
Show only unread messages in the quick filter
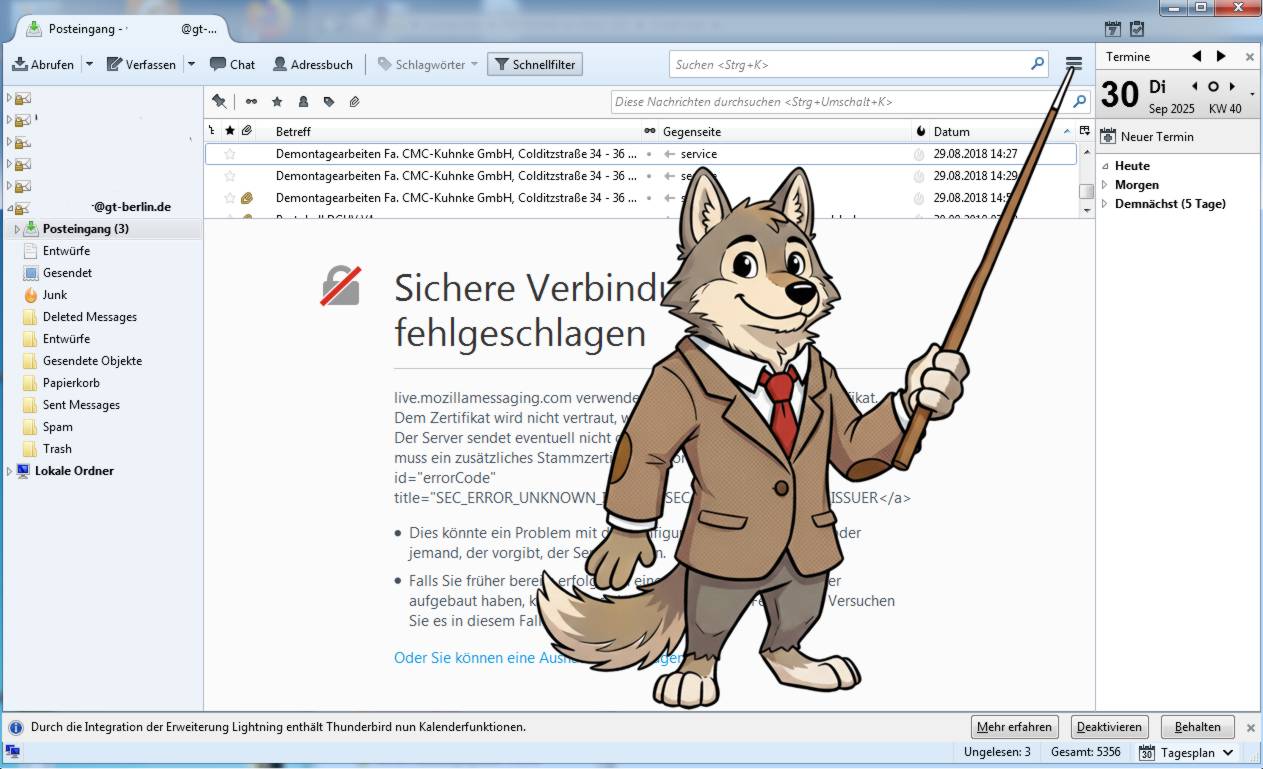(251, 102)
